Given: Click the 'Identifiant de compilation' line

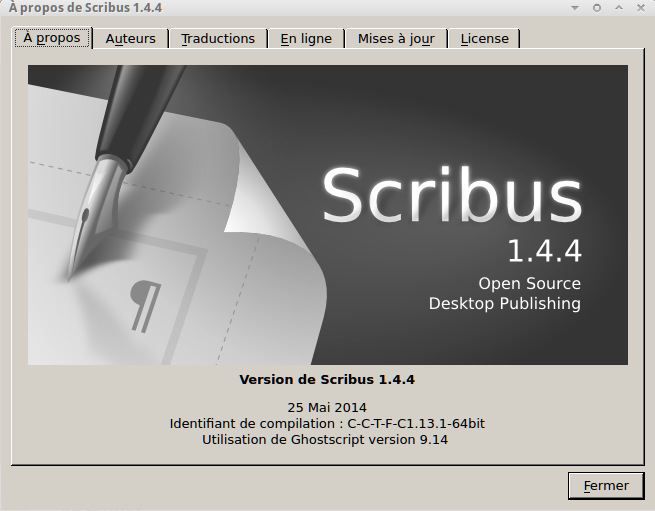Looking at the screenshot, I should pyautogui.click(x=327, y=424).
